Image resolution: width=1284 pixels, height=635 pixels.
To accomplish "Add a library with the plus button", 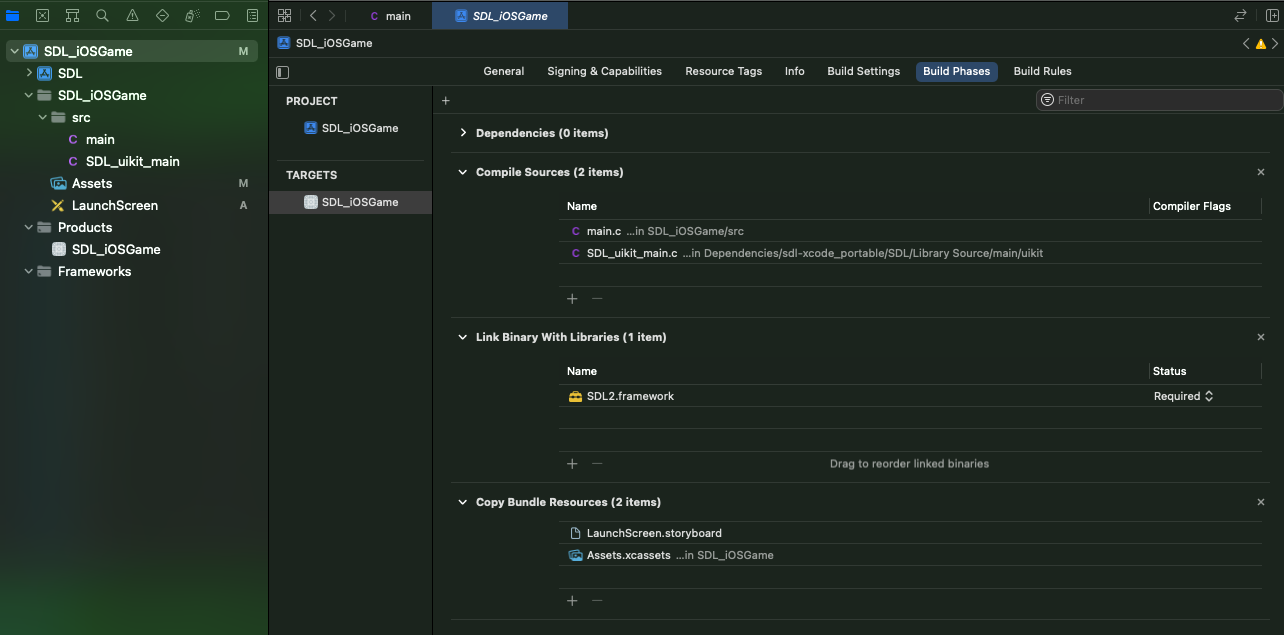I will point(572,464).
